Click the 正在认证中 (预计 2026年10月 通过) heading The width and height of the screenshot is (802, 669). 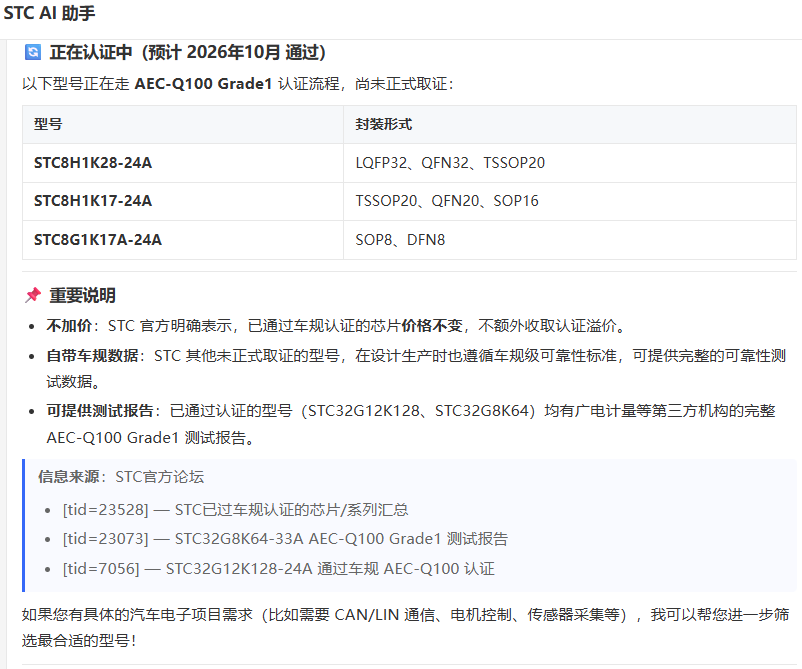[x=187, y=52]
